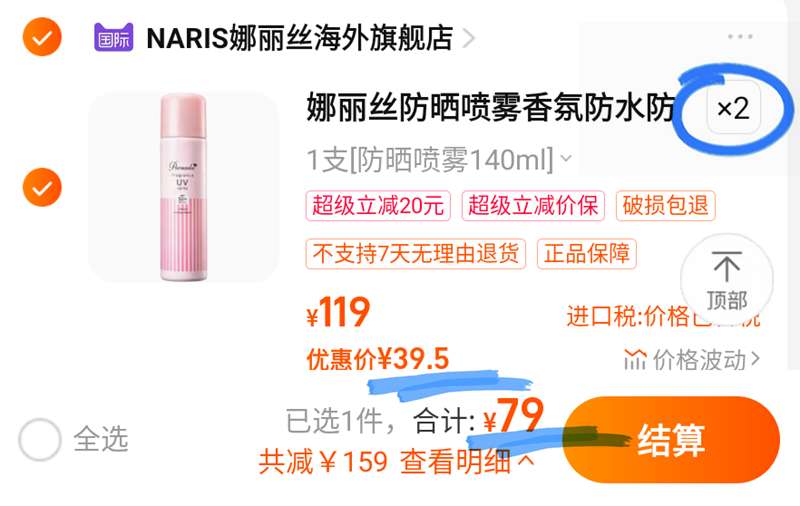Tap the 破损包退 guarantee tag

tap(665, 206)
